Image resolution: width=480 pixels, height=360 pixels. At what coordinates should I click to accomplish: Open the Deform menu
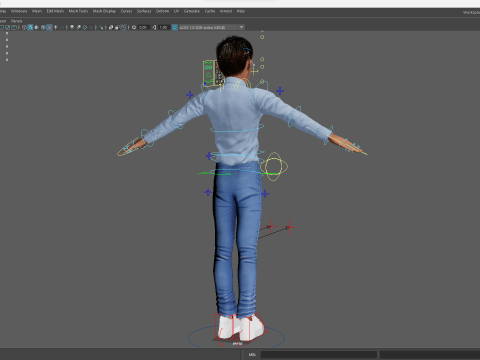click(x=162, y=11)
